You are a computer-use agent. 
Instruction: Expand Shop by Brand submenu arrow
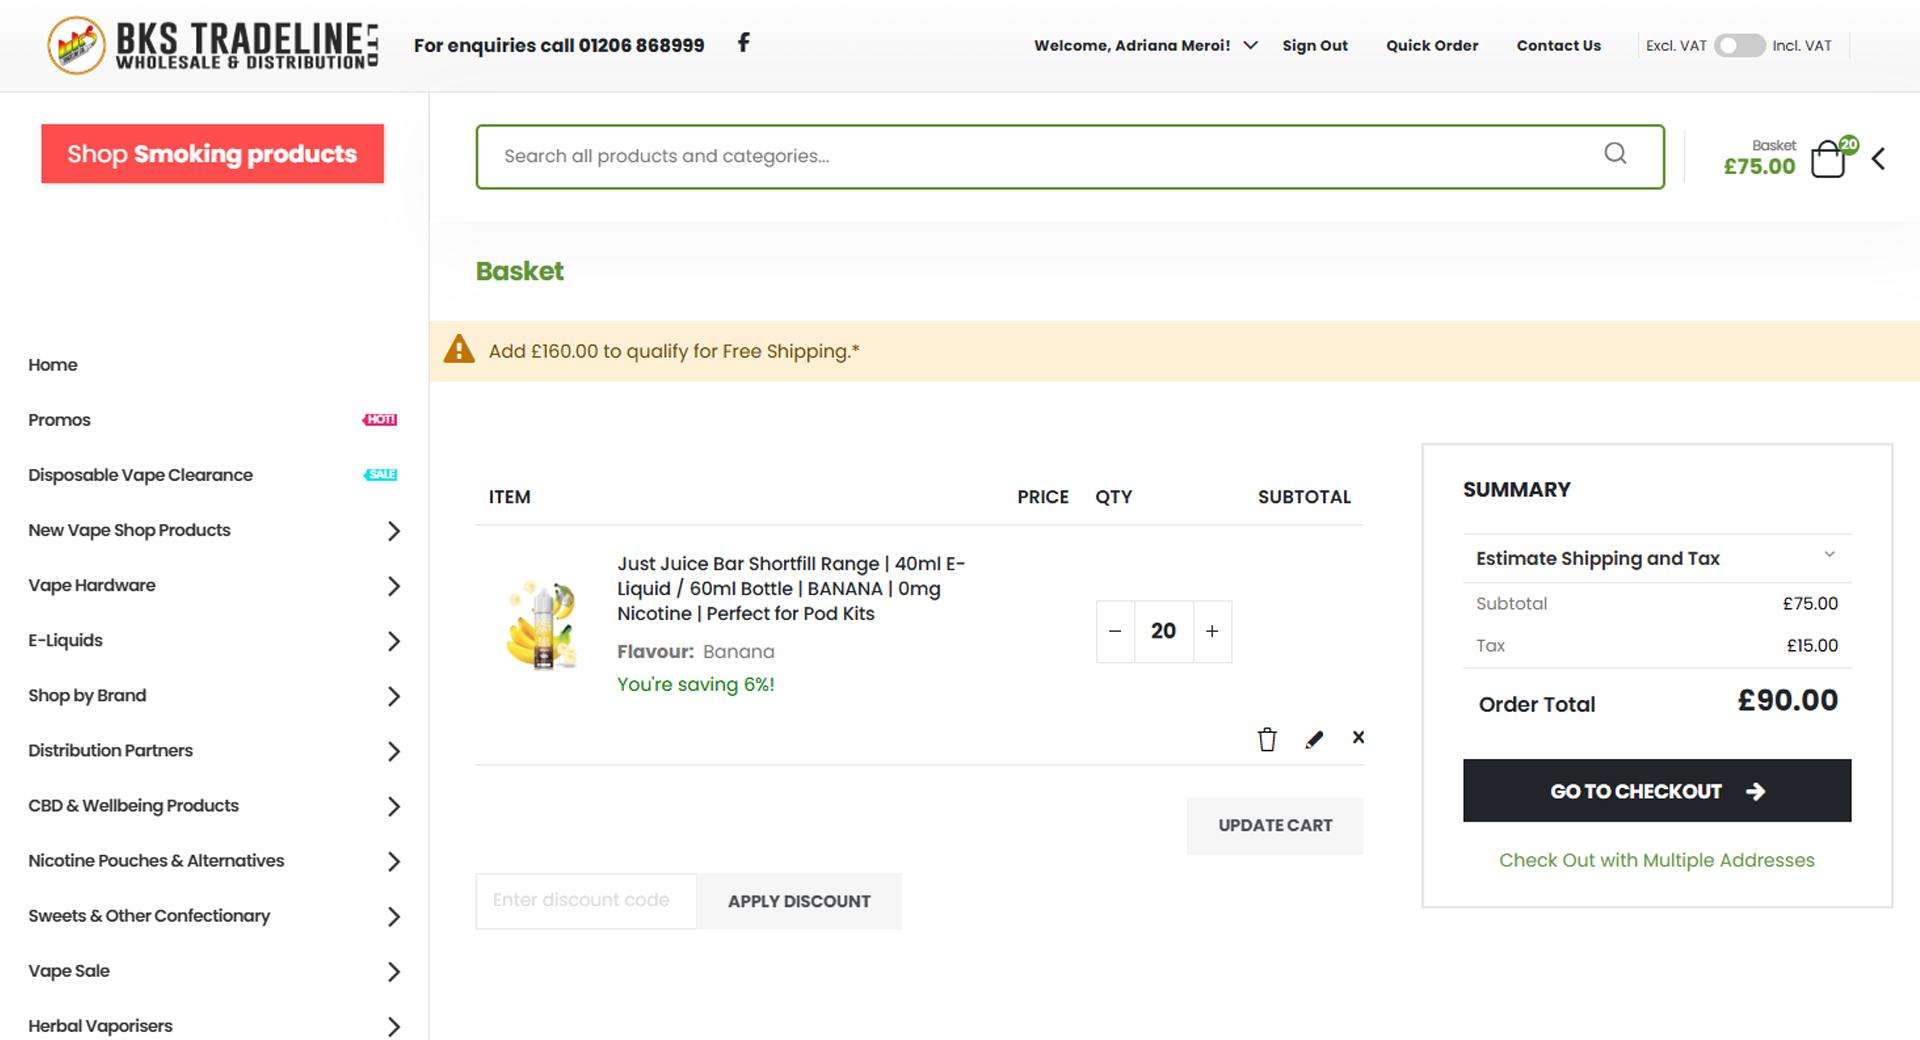point(394,696)
